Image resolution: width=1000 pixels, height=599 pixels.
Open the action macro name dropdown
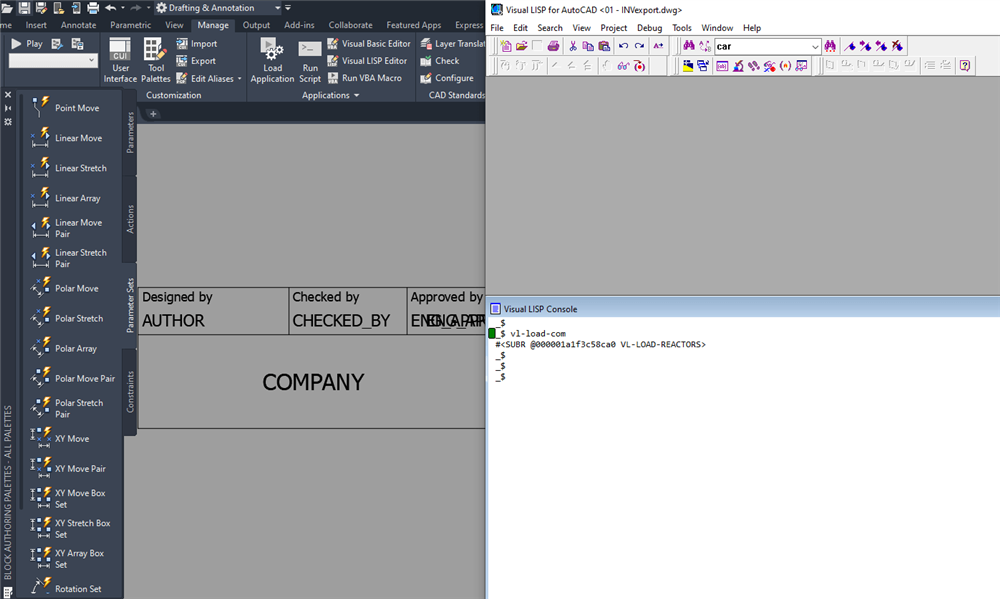coord(91,60)
